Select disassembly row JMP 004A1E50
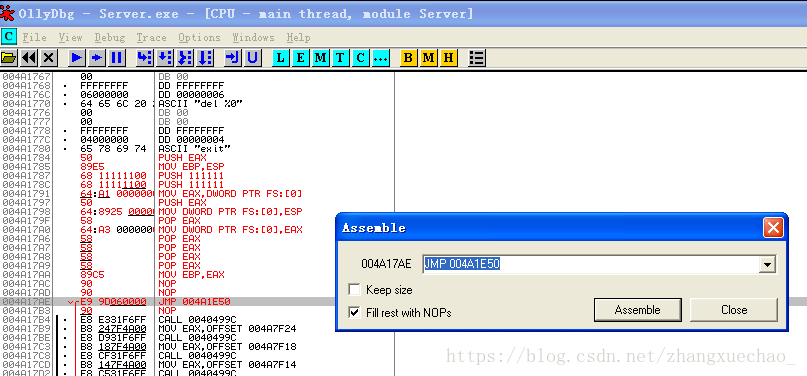Viewport: 807px width, 376px height. pyautogui.click(x=194, y=301)
